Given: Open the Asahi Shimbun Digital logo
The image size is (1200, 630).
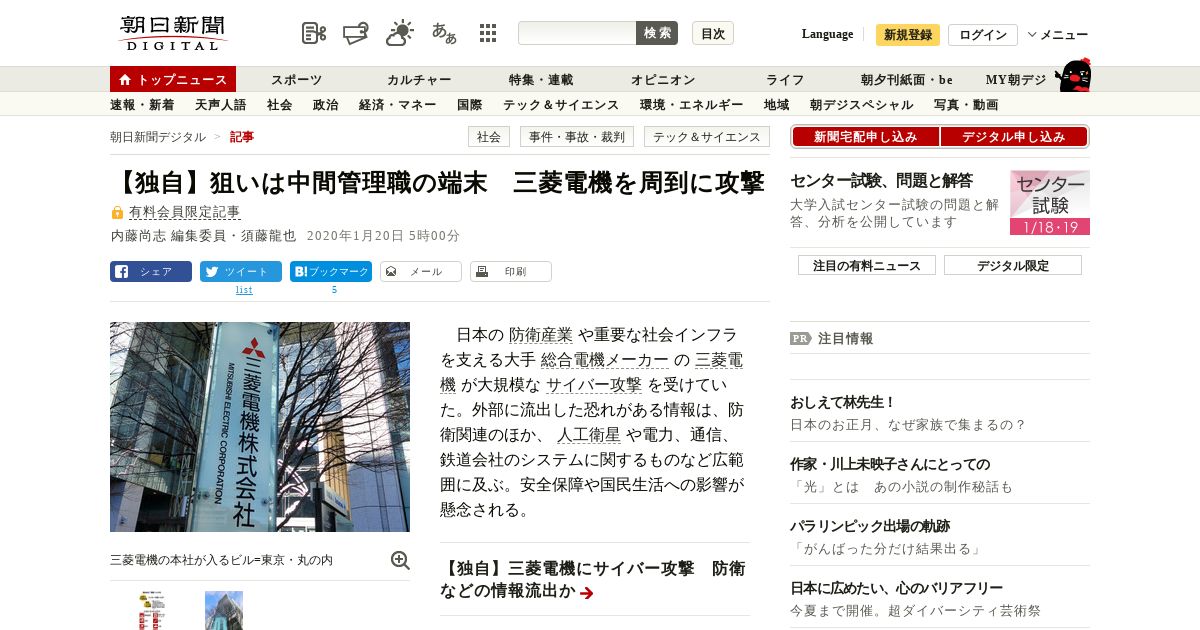Looking at the screenshot, I should 173,33.
